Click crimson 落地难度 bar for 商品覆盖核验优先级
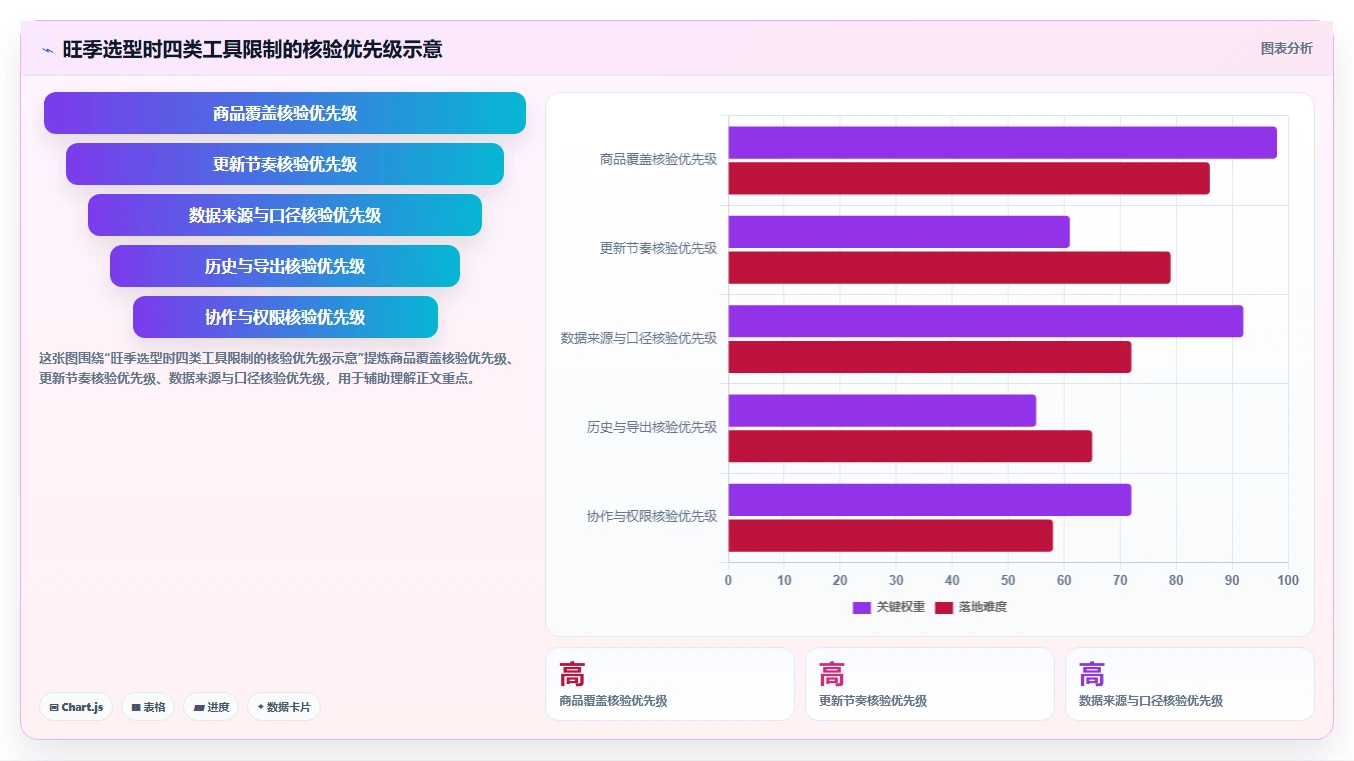 [x=969, y=178]
